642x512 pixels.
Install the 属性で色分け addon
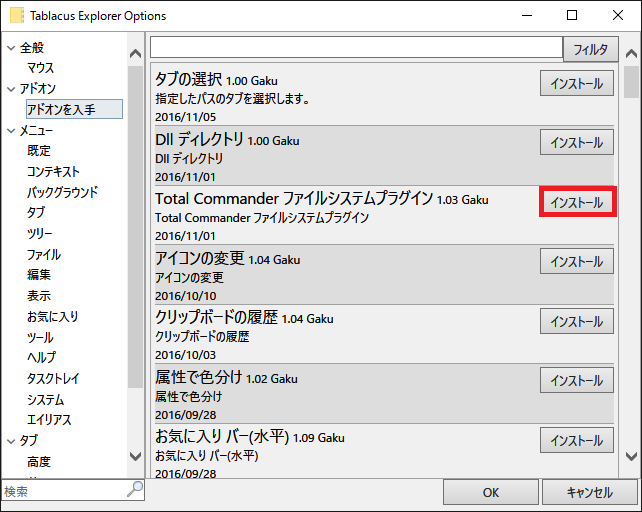[576, 381]
